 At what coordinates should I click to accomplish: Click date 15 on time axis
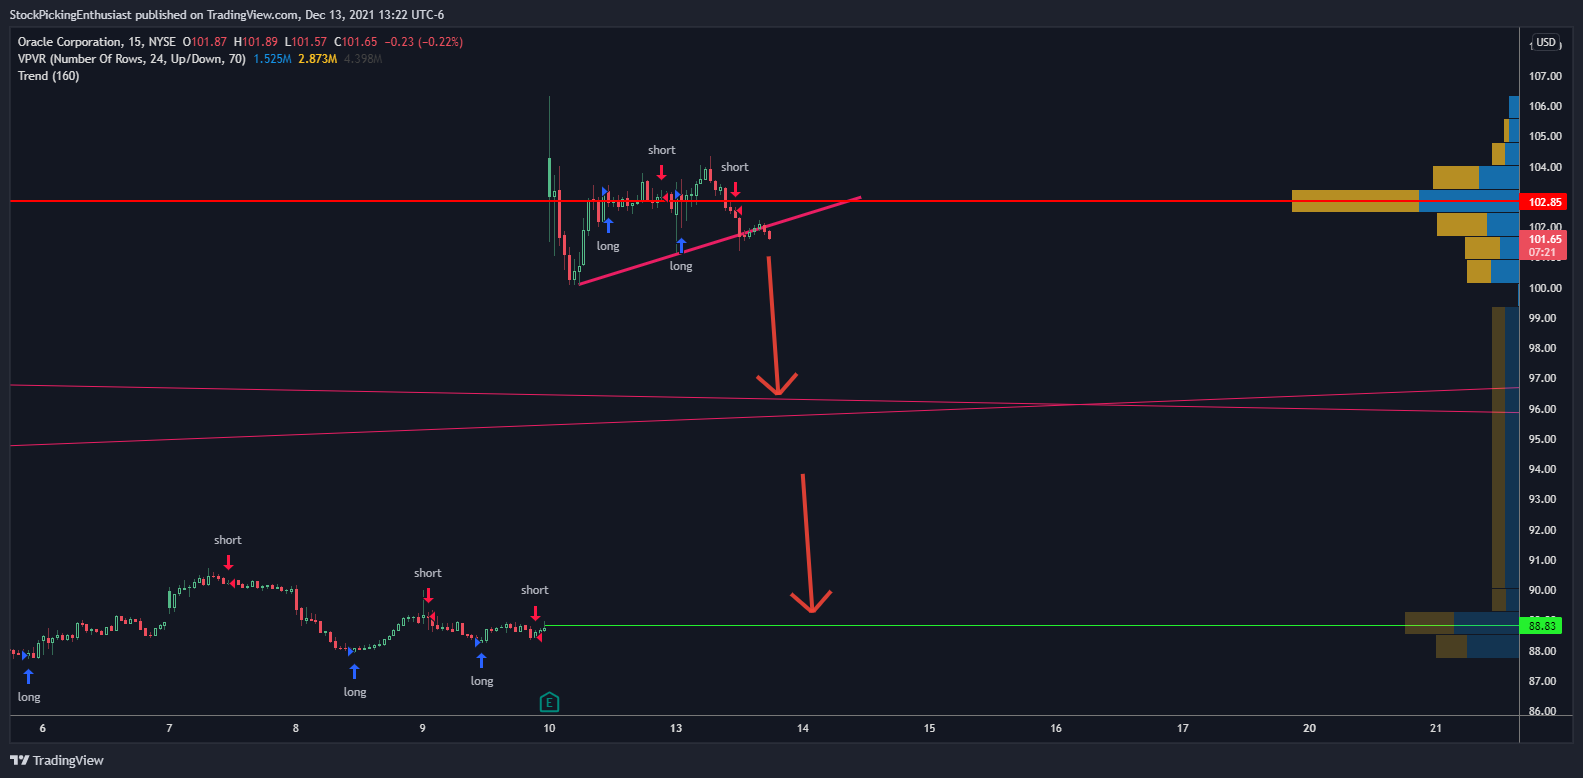(x=929, y=728)
